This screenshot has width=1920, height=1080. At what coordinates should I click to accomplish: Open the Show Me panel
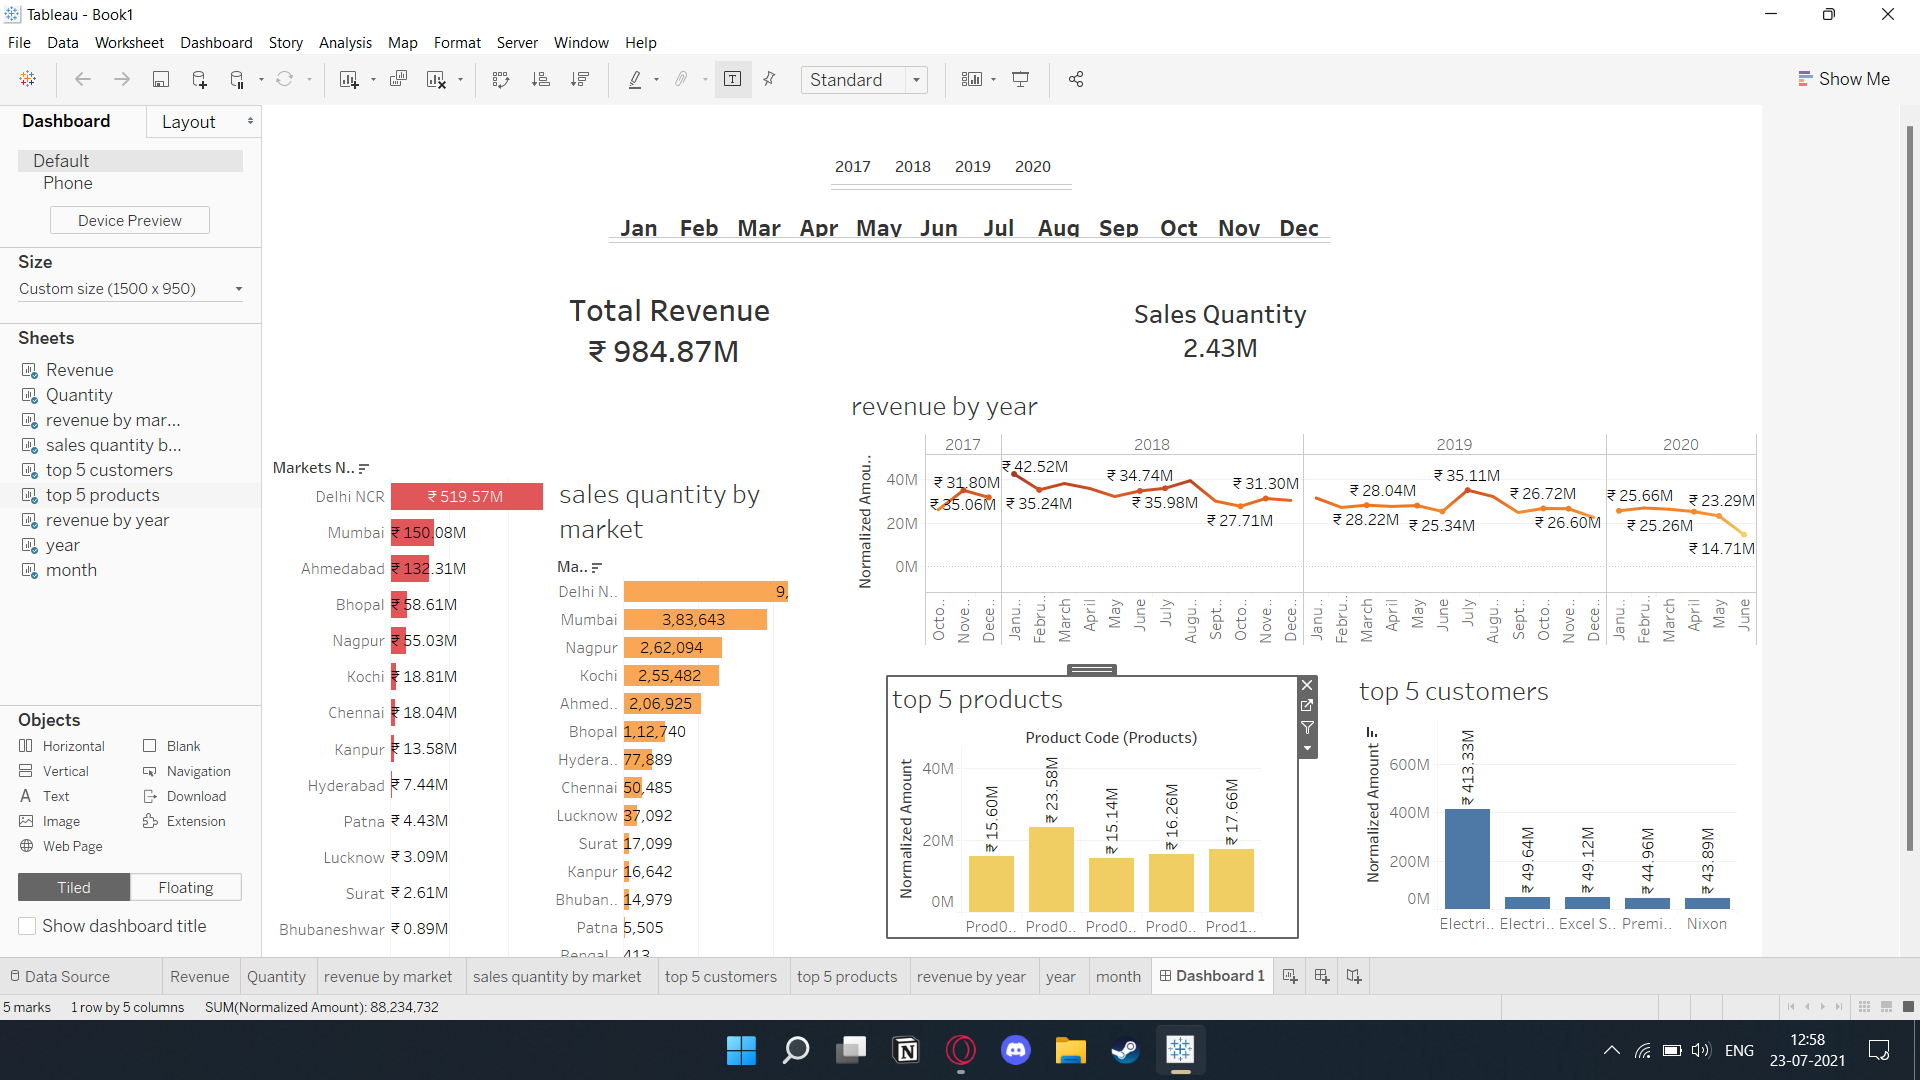coord(1845,78)
